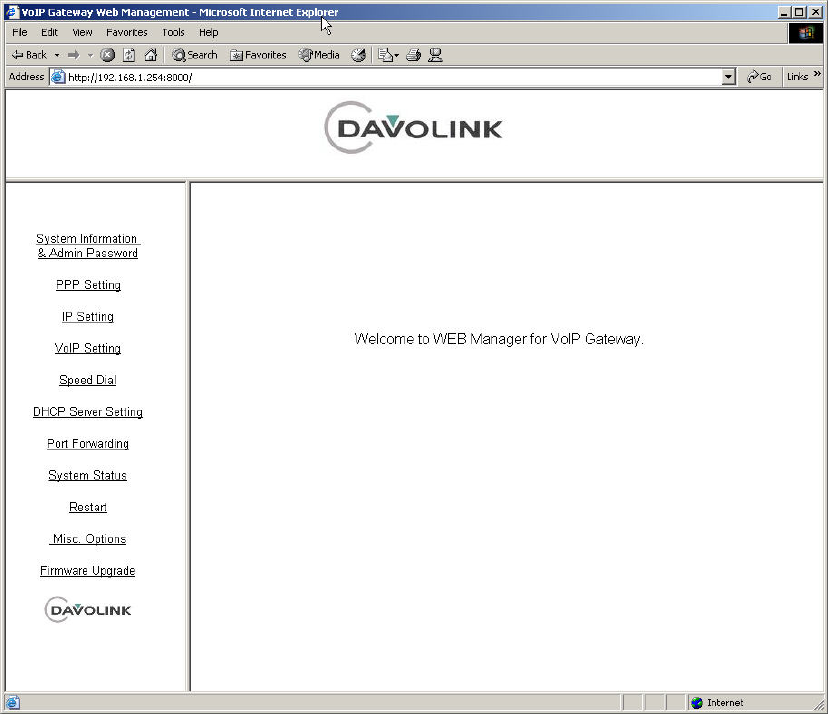Click the IE title bar icon
This screenshot has height=714, width=828.
coord(12,12)
